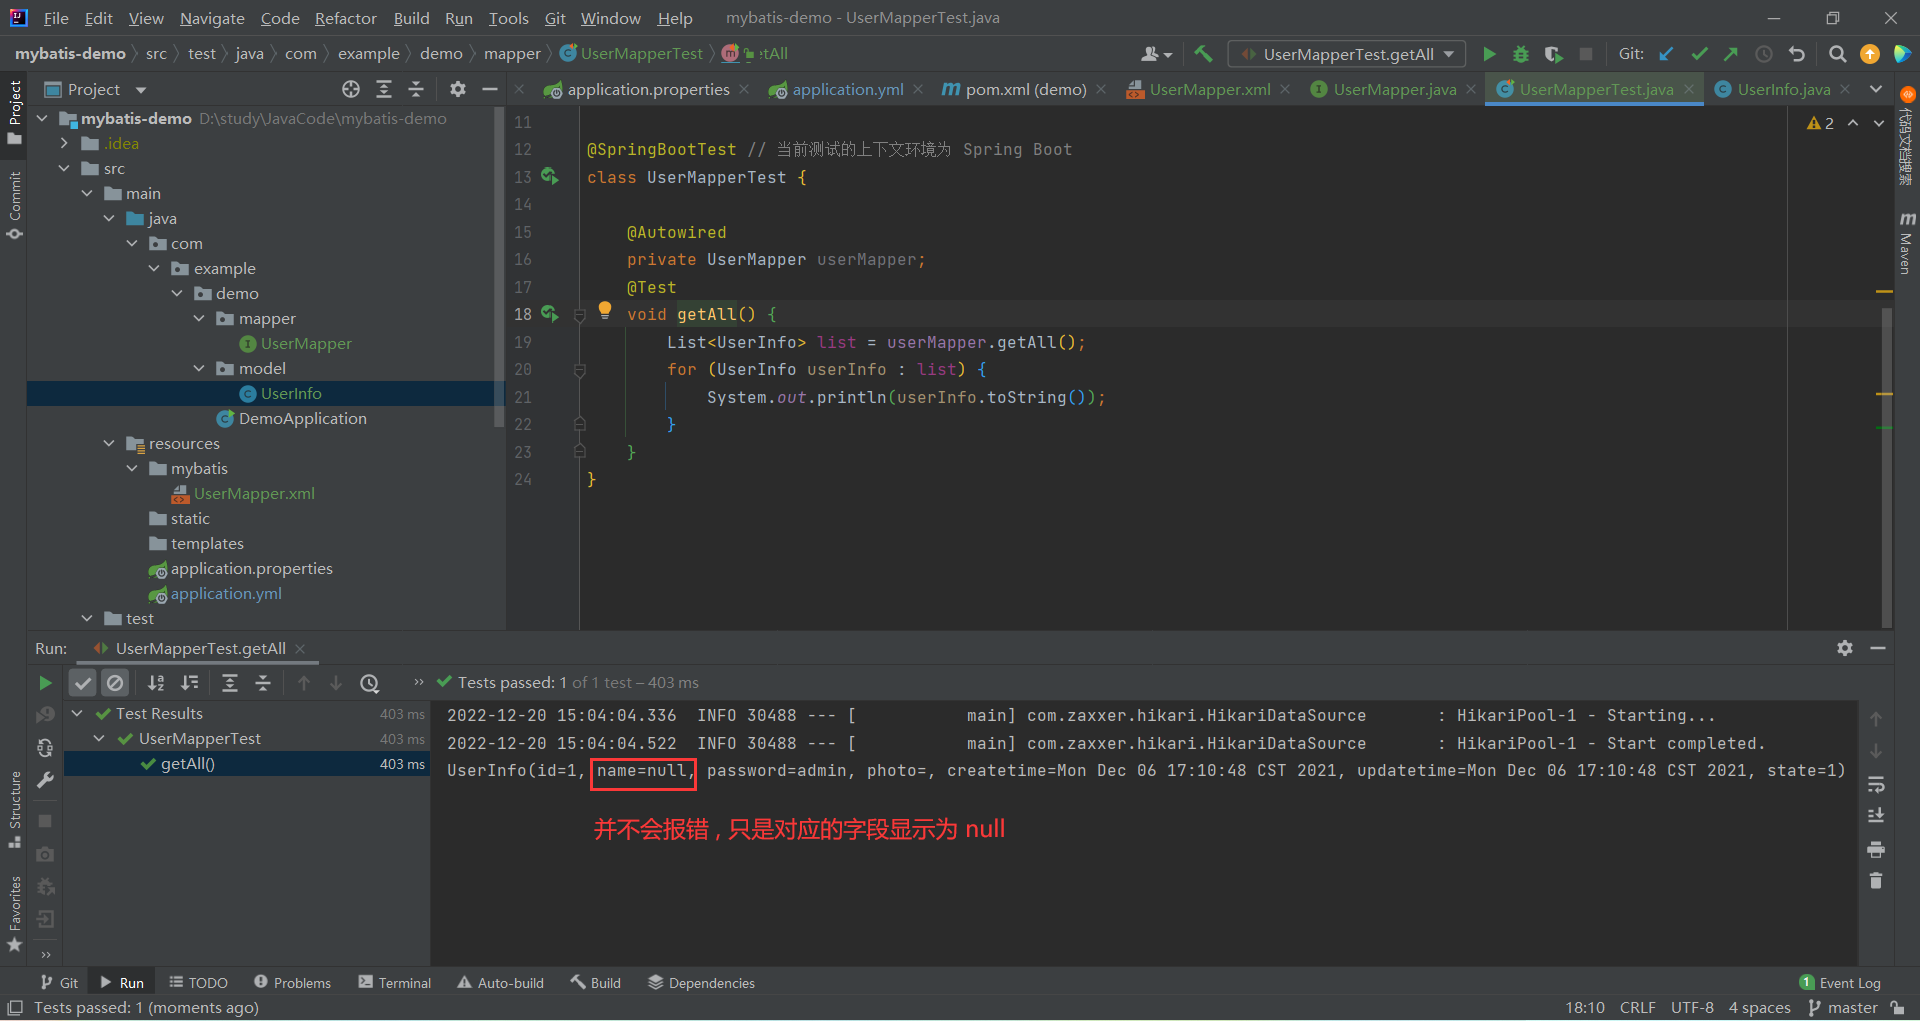Open the Maven tool window
Viewport: 1920px width, 1021px height.
click(x=1906, y=243)
